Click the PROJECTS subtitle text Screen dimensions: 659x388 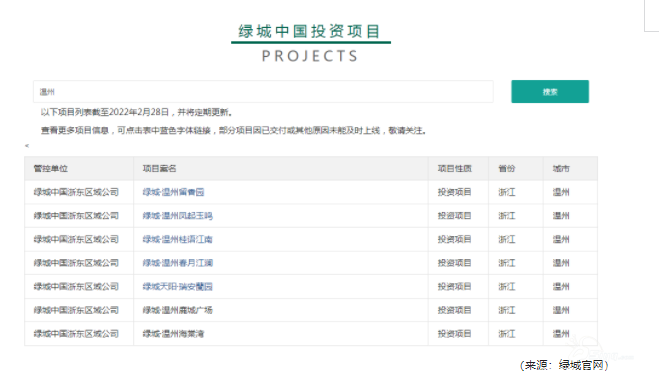(x=310, y=56)
